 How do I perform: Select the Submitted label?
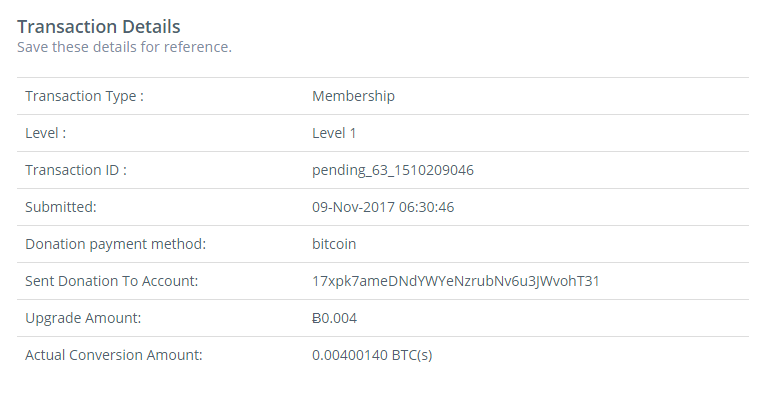click(61, 207)
